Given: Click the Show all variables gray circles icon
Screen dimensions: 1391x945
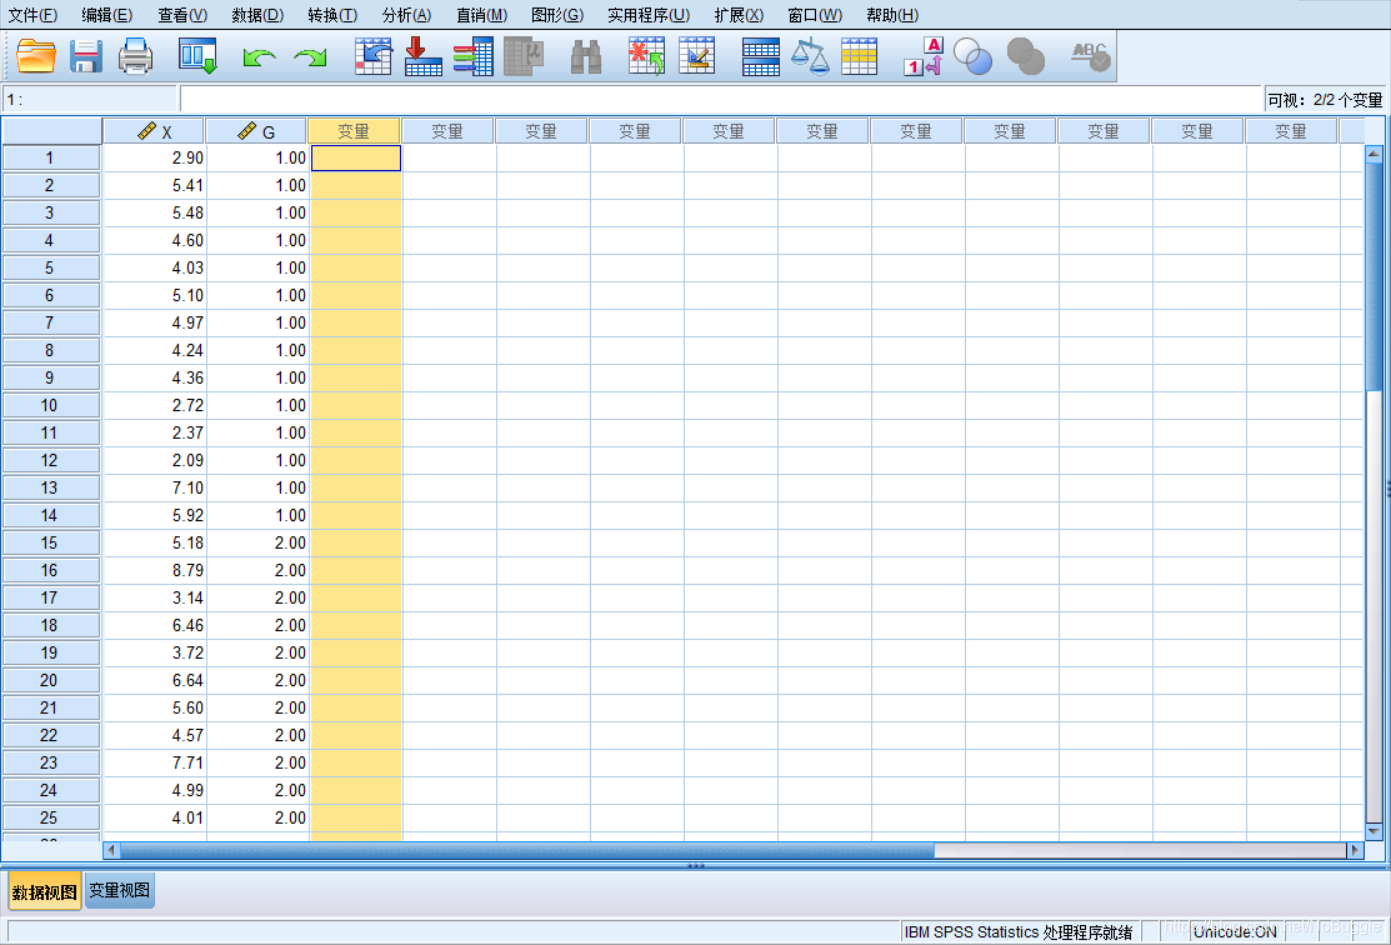Looking at the screenshot, I should point(1025,57).
